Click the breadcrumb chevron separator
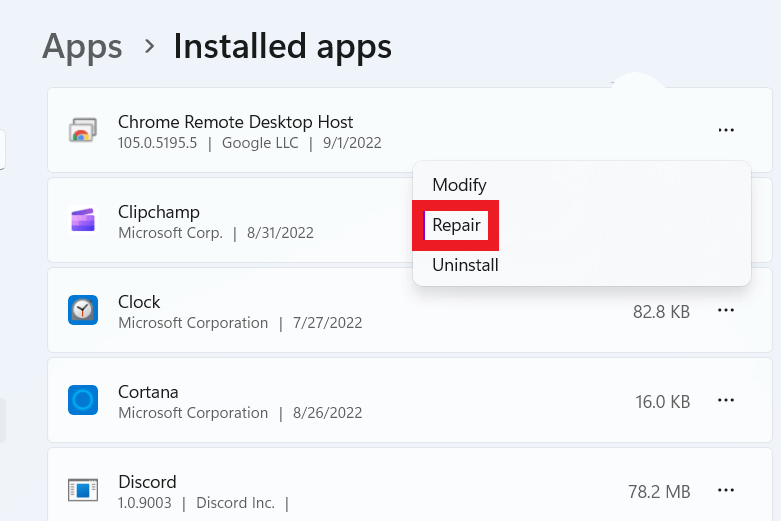 149,46
